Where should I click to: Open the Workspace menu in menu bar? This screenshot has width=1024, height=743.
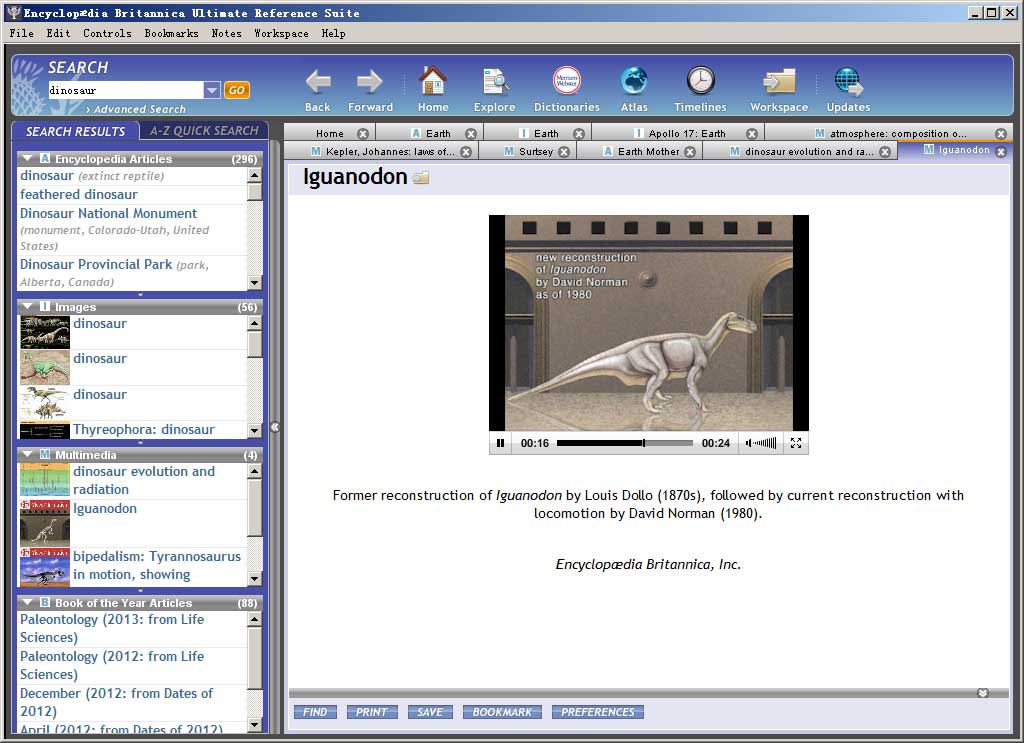pyautogui.click(x=281, y=33)
